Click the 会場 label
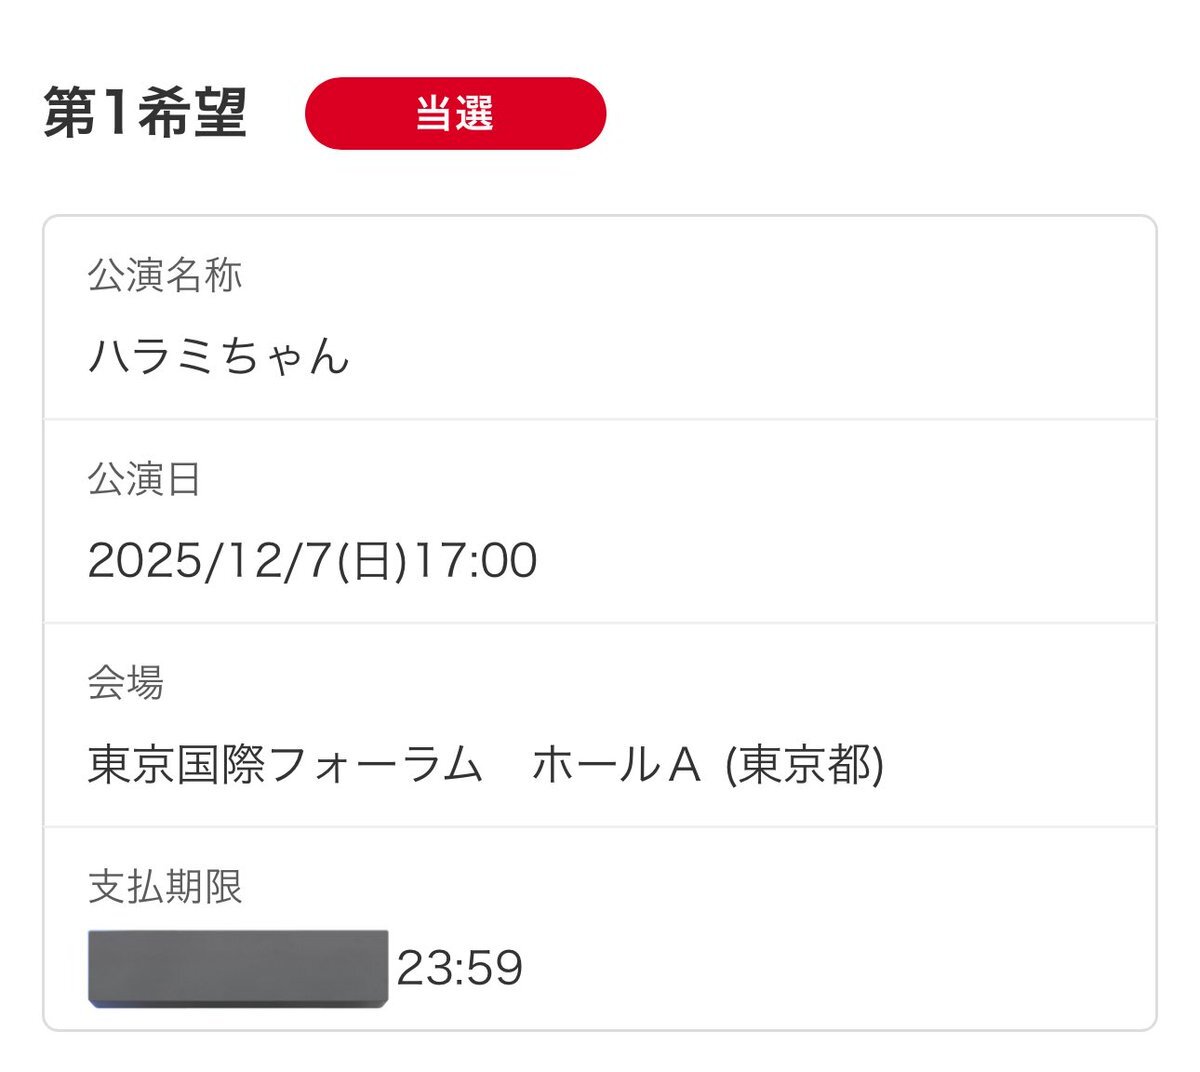This screenshot has height=1072, width=1200. 126,683
